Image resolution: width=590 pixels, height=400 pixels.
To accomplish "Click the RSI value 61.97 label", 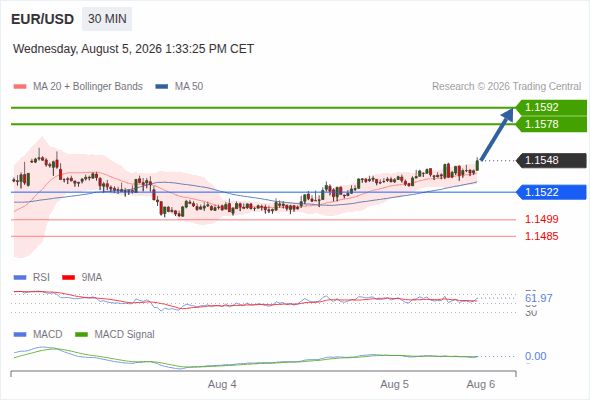I will pyautogui.click(x=539, y=298).
